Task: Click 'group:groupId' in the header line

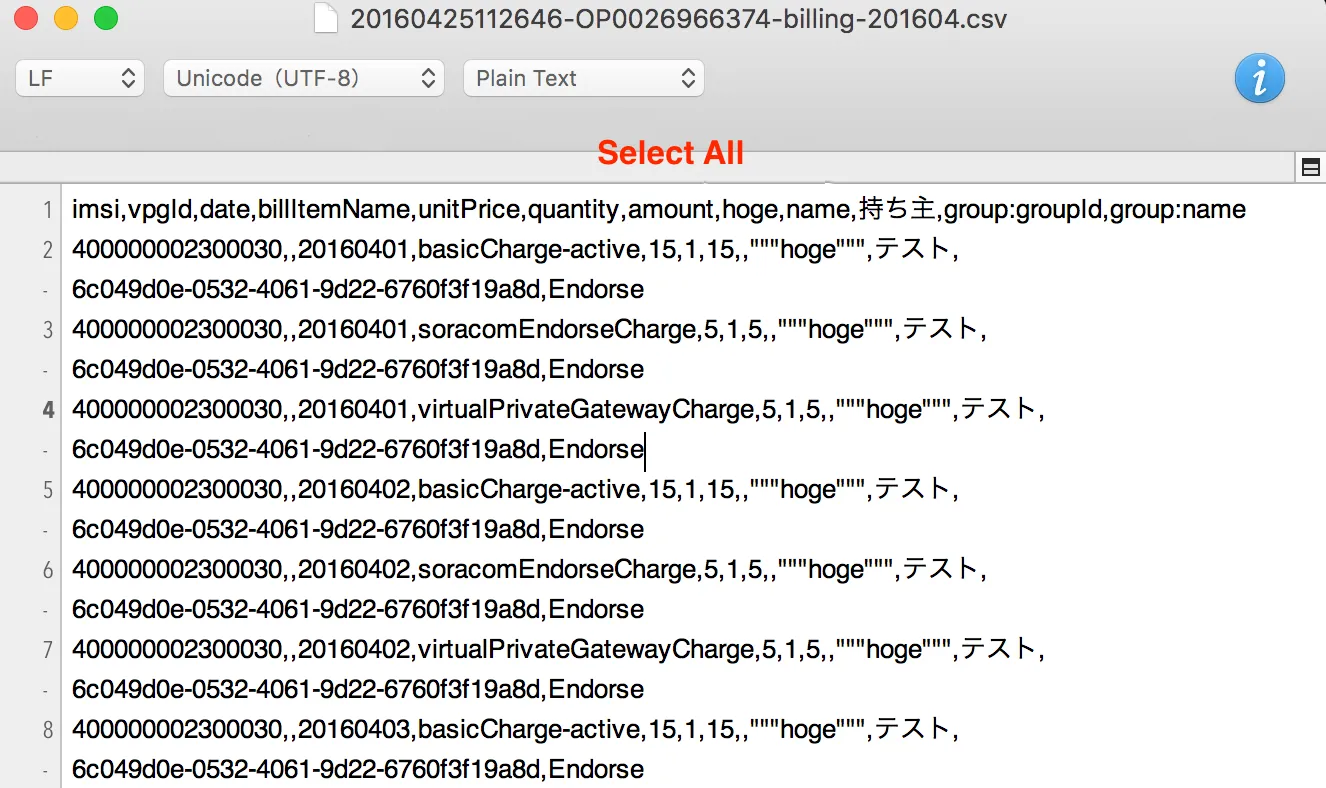Action: tap(1023, 210)
